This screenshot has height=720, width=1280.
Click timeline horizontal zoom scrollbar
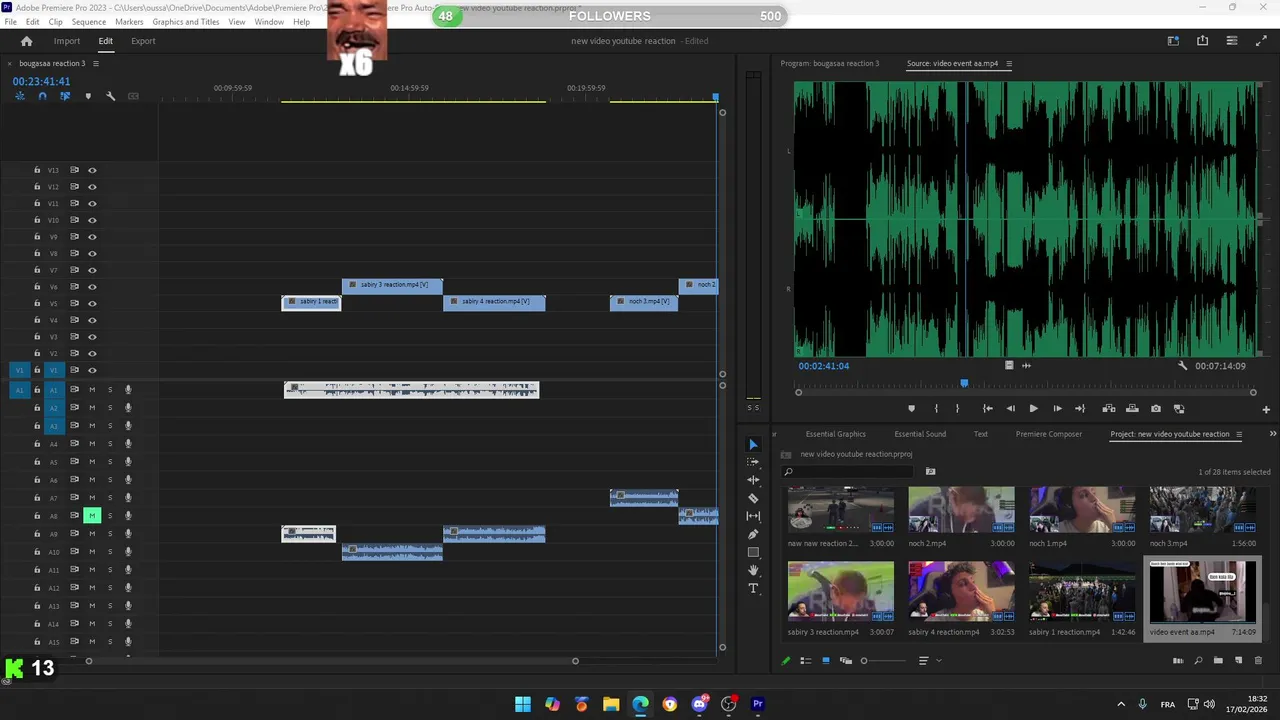[x=331, y=661]
